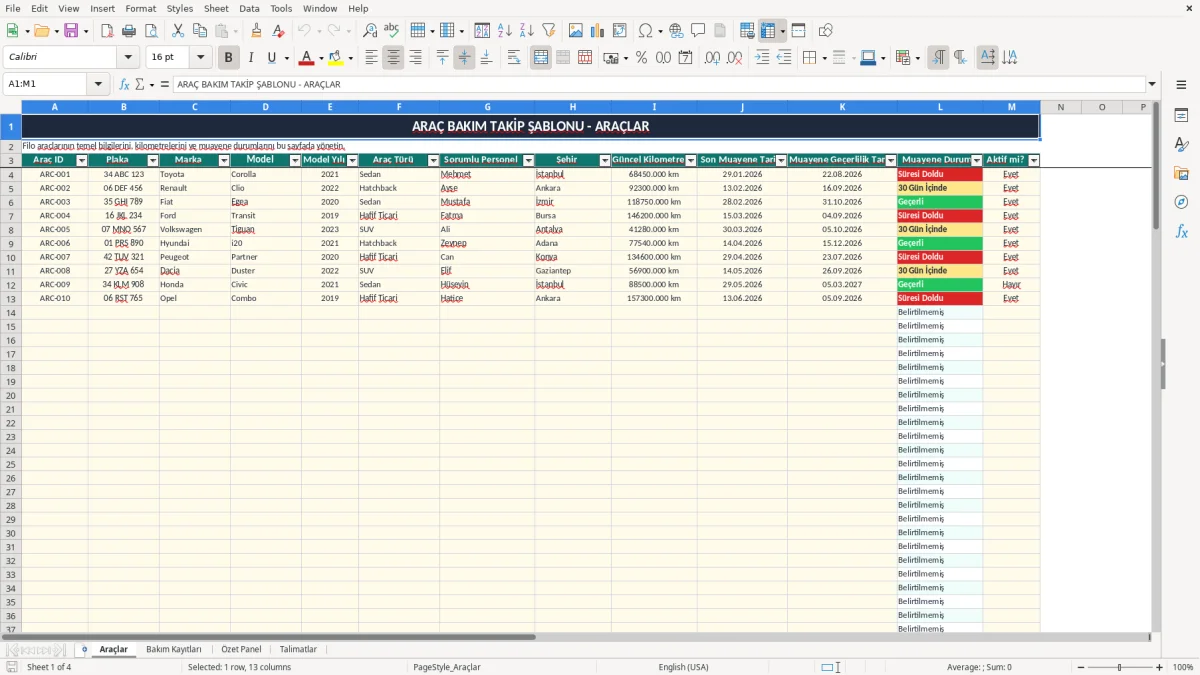Open Font Name dropdown
Screen dimensions: 1200x675
128,58
